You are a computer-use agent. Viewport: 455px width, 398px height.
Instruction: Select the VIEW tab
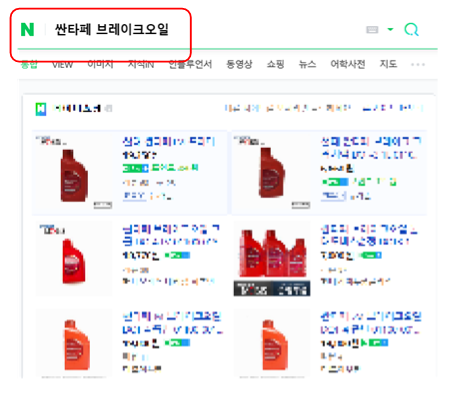62,64
